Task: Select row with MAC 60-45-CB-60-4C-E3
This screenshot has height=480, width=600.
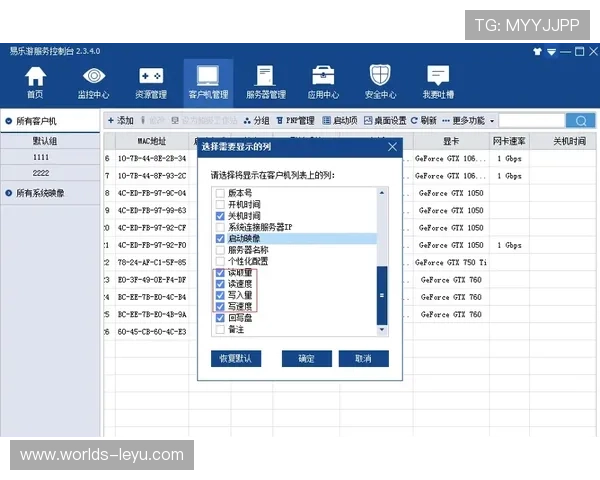Action: click(x=152, y=332)
